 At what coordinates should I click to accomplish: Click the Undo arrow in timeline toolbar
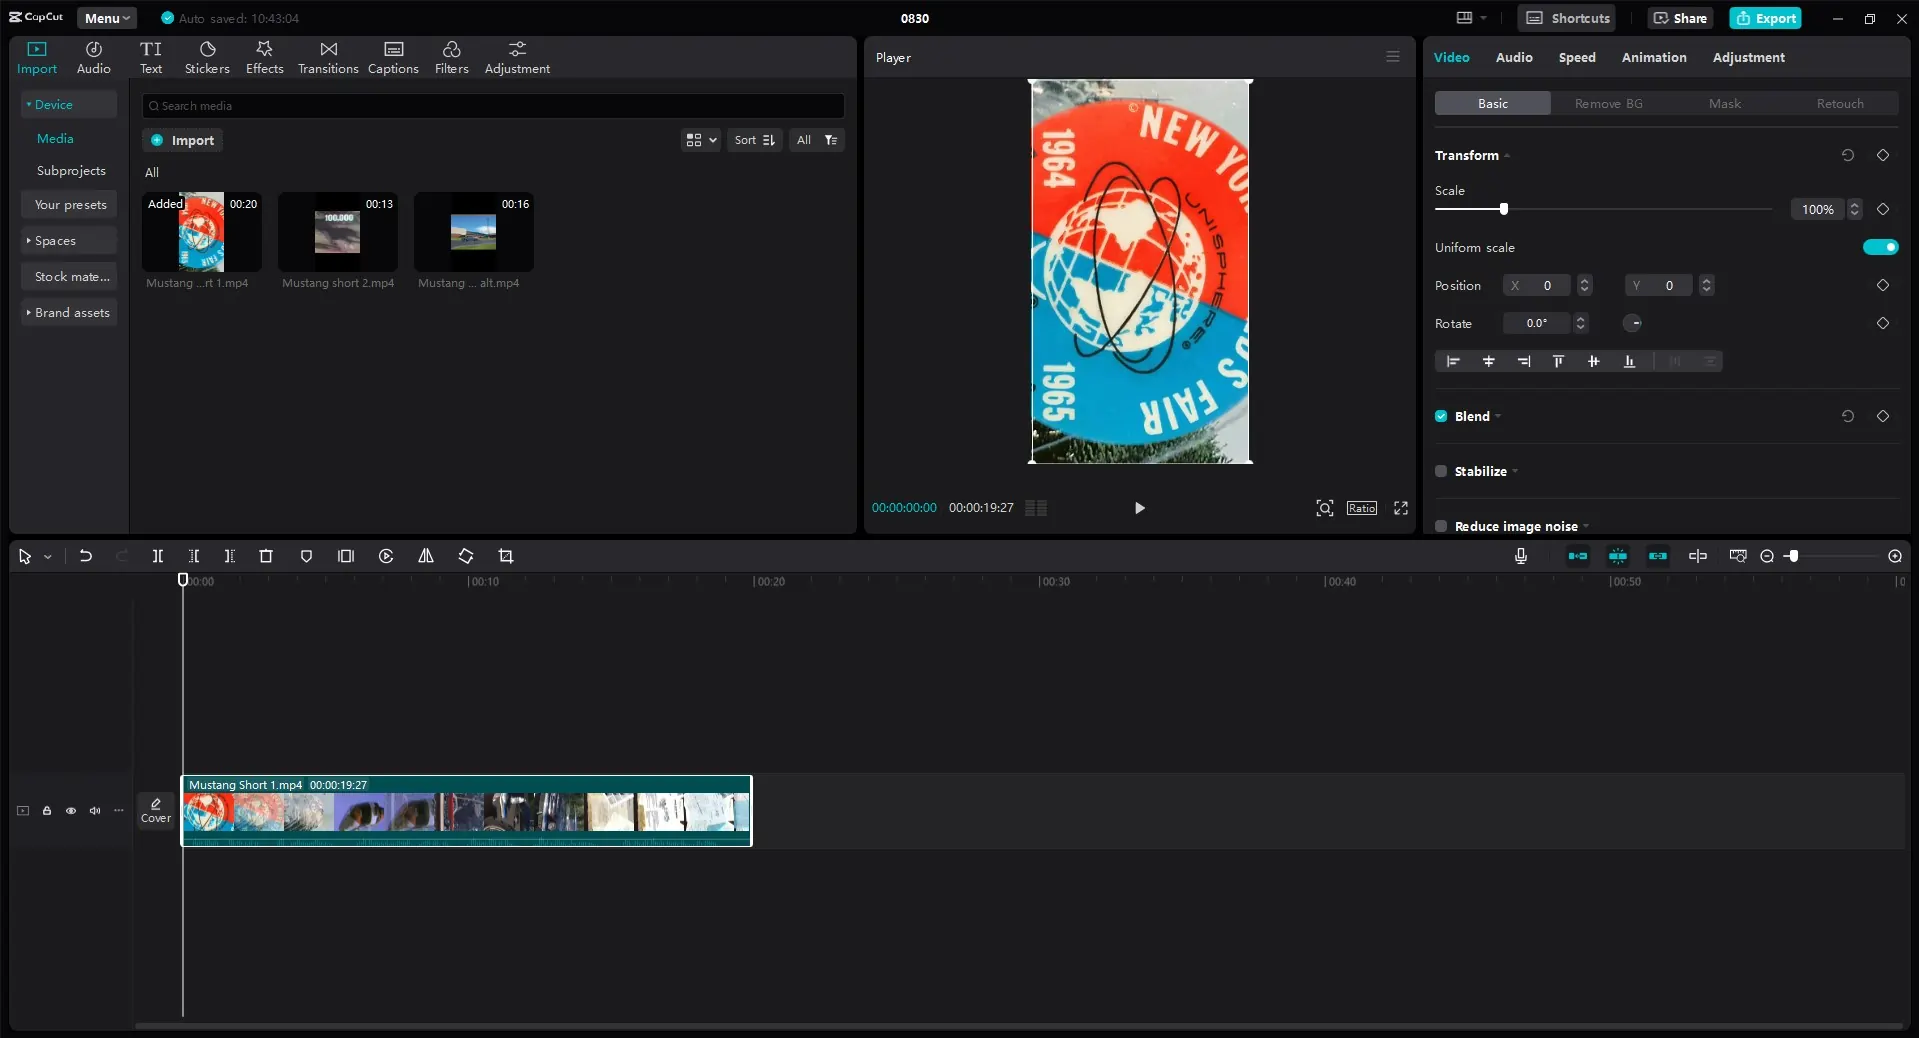(x=86, y=556)
